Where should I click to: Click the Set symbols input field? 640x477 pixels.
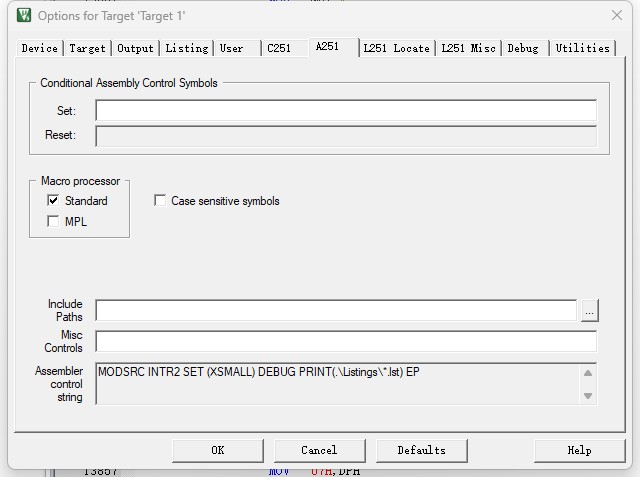(346, 111)
